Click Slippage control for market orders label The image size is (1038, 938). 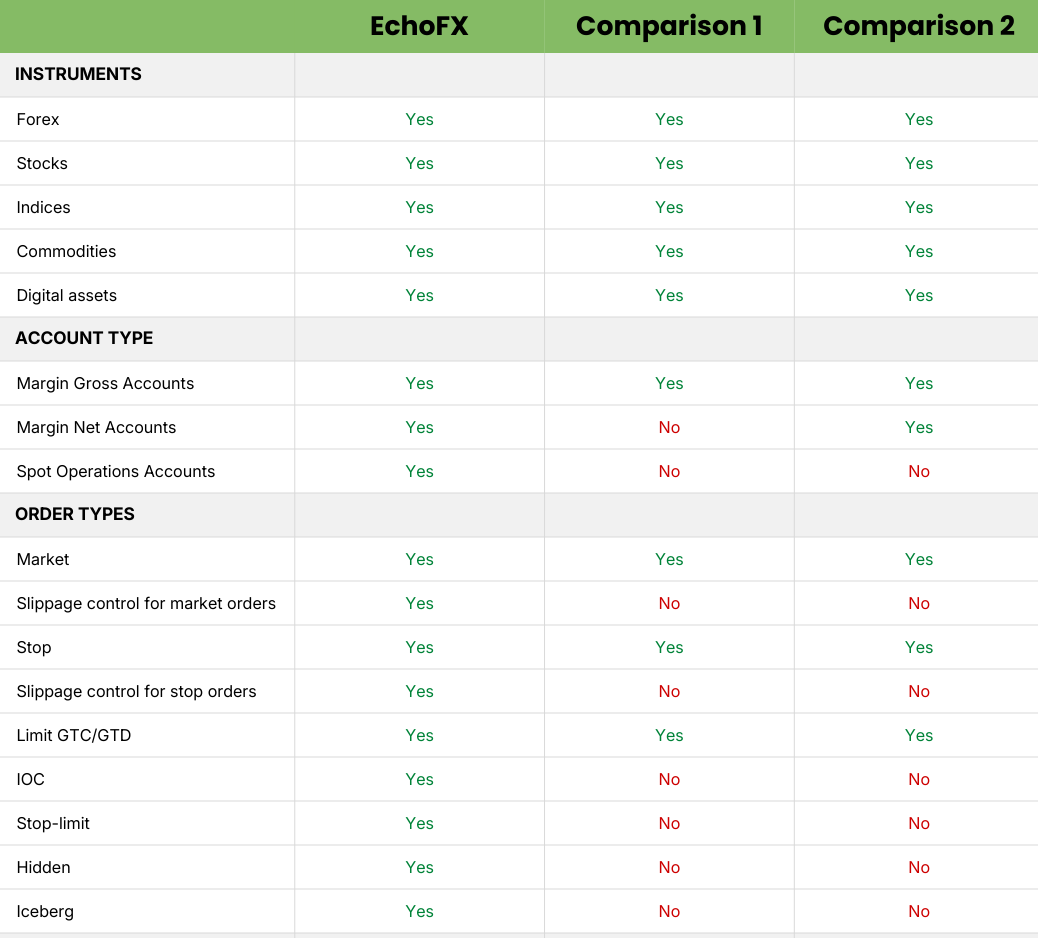[146, 603]
